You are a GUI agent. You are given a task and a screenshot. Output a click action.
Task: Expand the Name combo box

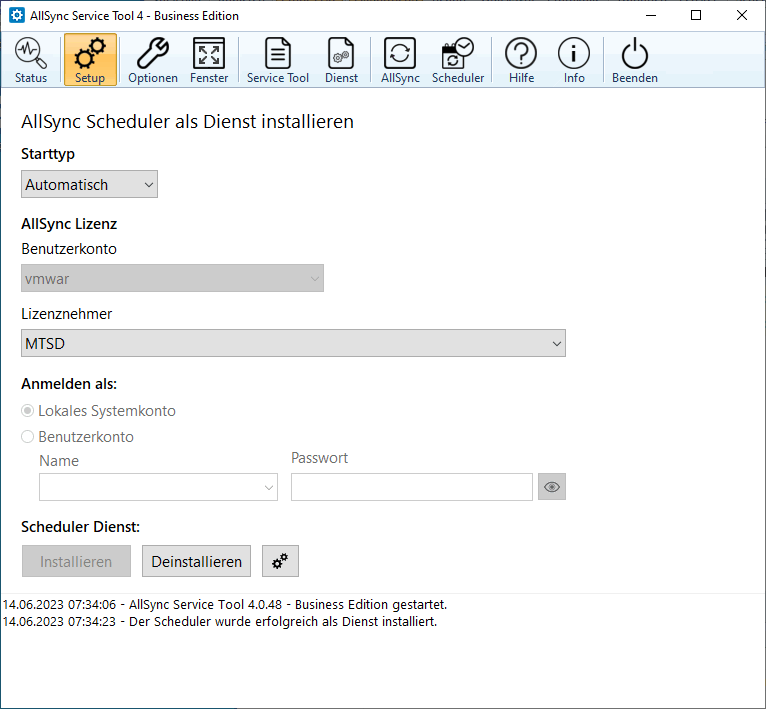click(159, 488)
